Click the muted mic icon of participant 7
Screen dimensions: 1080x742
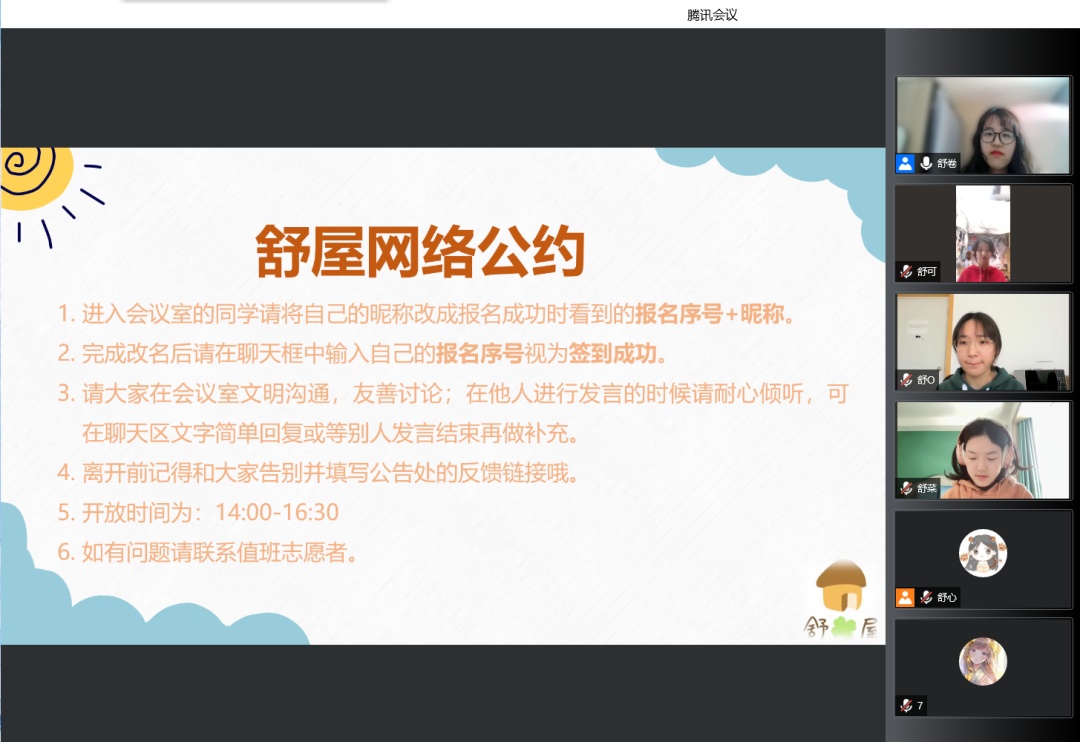click(x=906, y=705)
